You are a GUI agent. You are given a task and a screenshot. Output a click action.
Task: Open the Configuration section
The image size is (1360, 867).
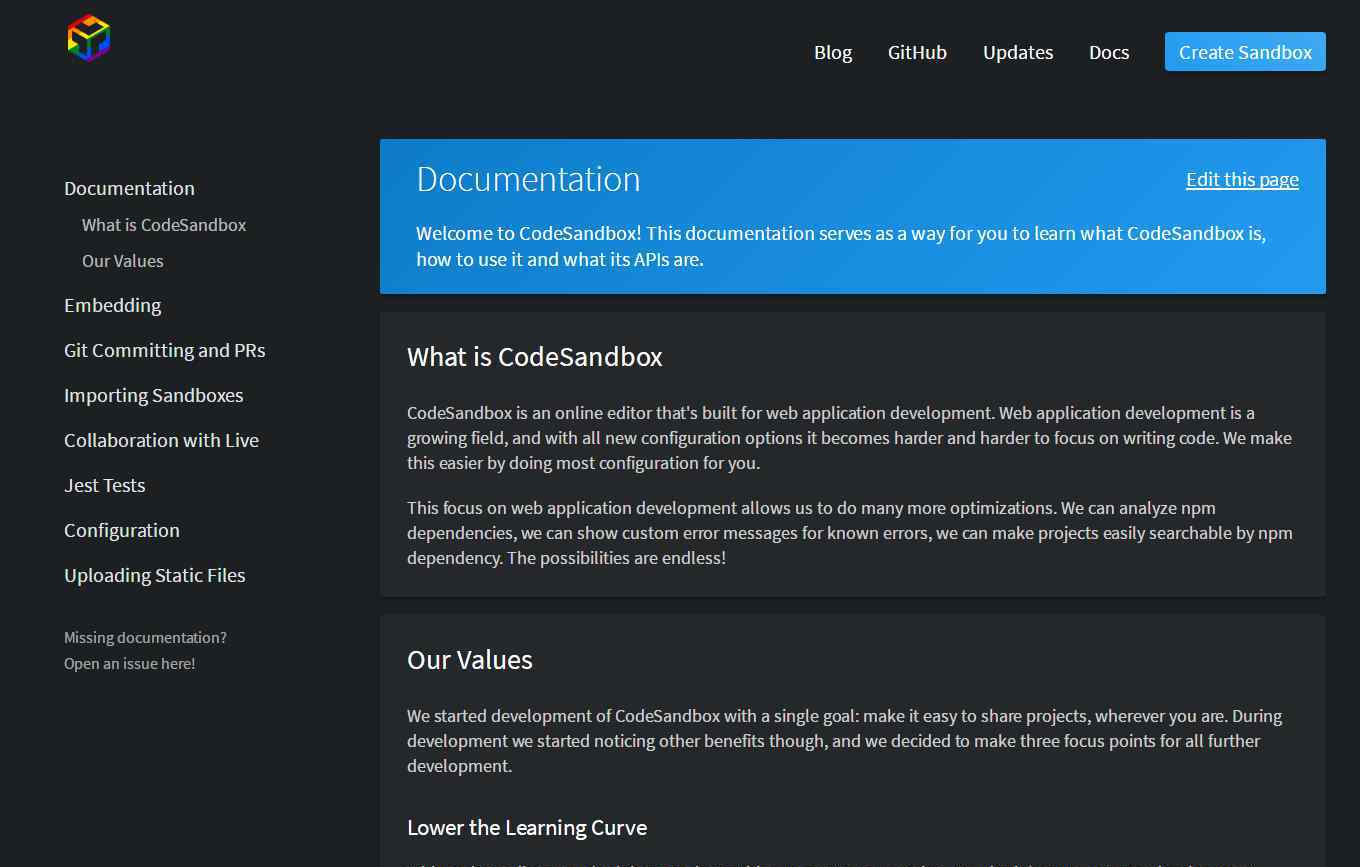[122, 530]
